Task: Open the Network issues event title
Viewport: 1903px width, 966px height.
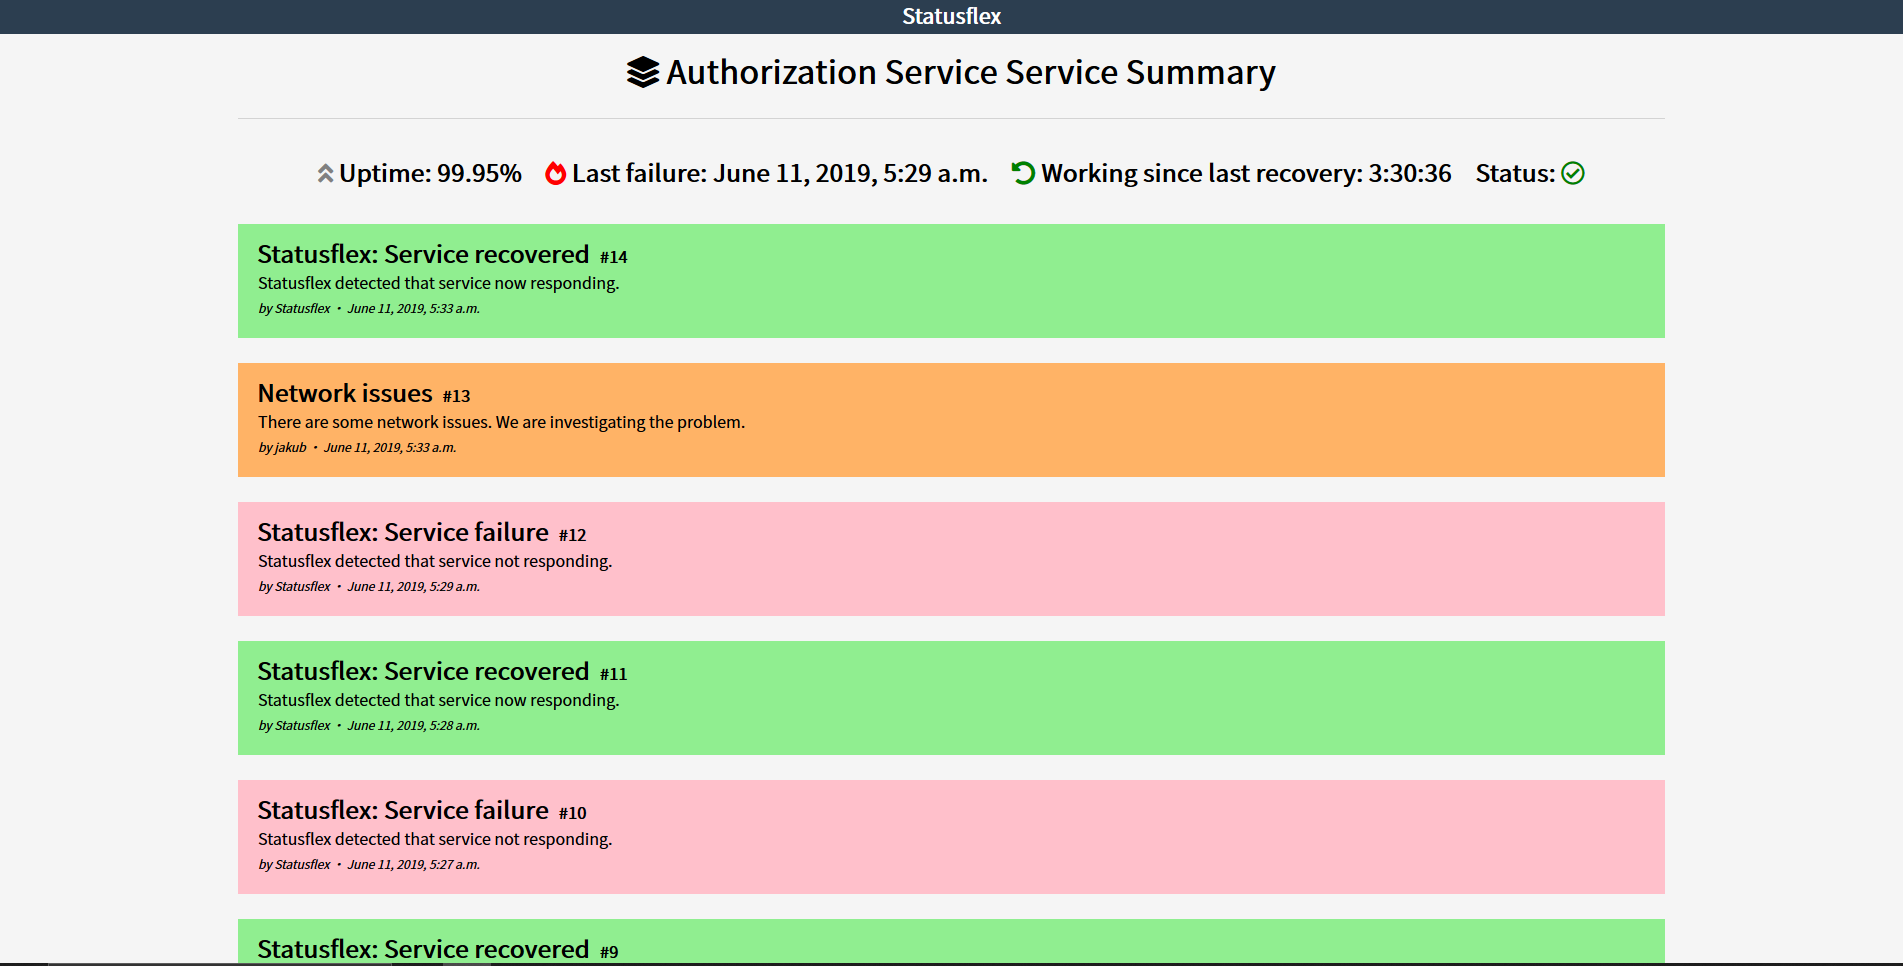Action: tap(345, 393)
